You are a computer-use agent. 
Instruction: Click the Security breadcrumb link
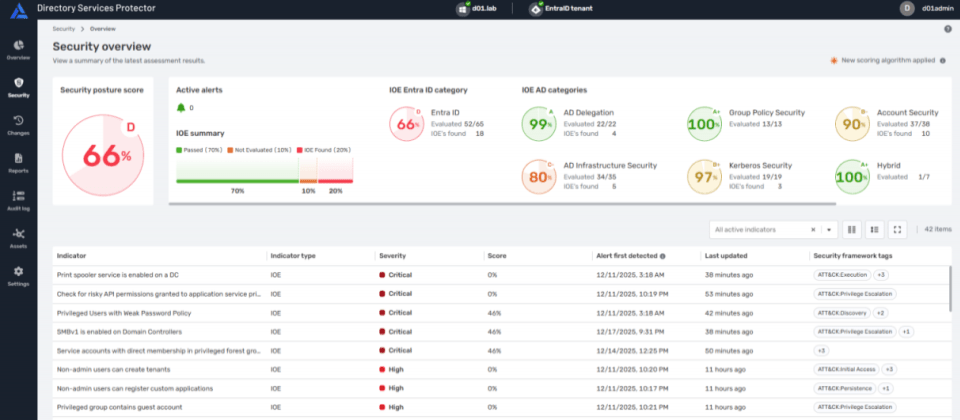(64, 28)
